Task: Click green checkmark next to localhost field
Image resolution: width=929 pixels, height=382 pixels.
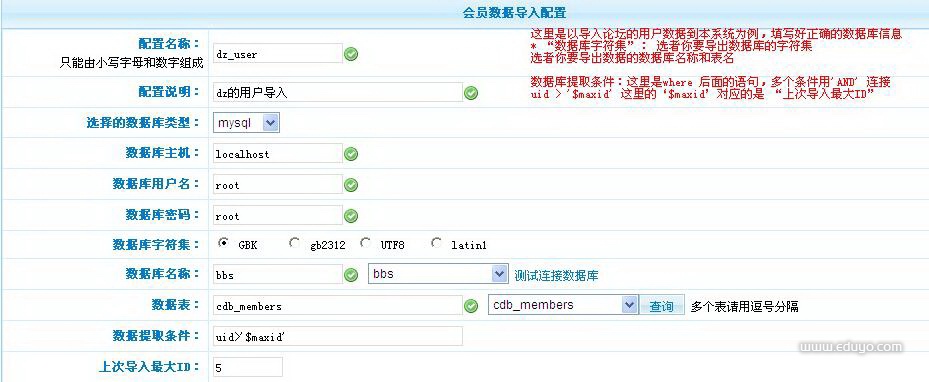Action: 351,155
